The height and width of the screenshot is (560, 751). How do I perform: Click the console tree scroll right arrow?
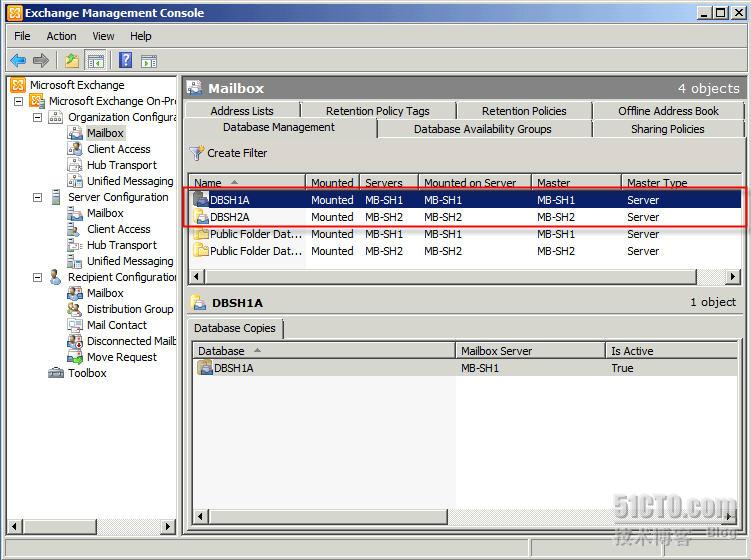click(x=168, y=526)
